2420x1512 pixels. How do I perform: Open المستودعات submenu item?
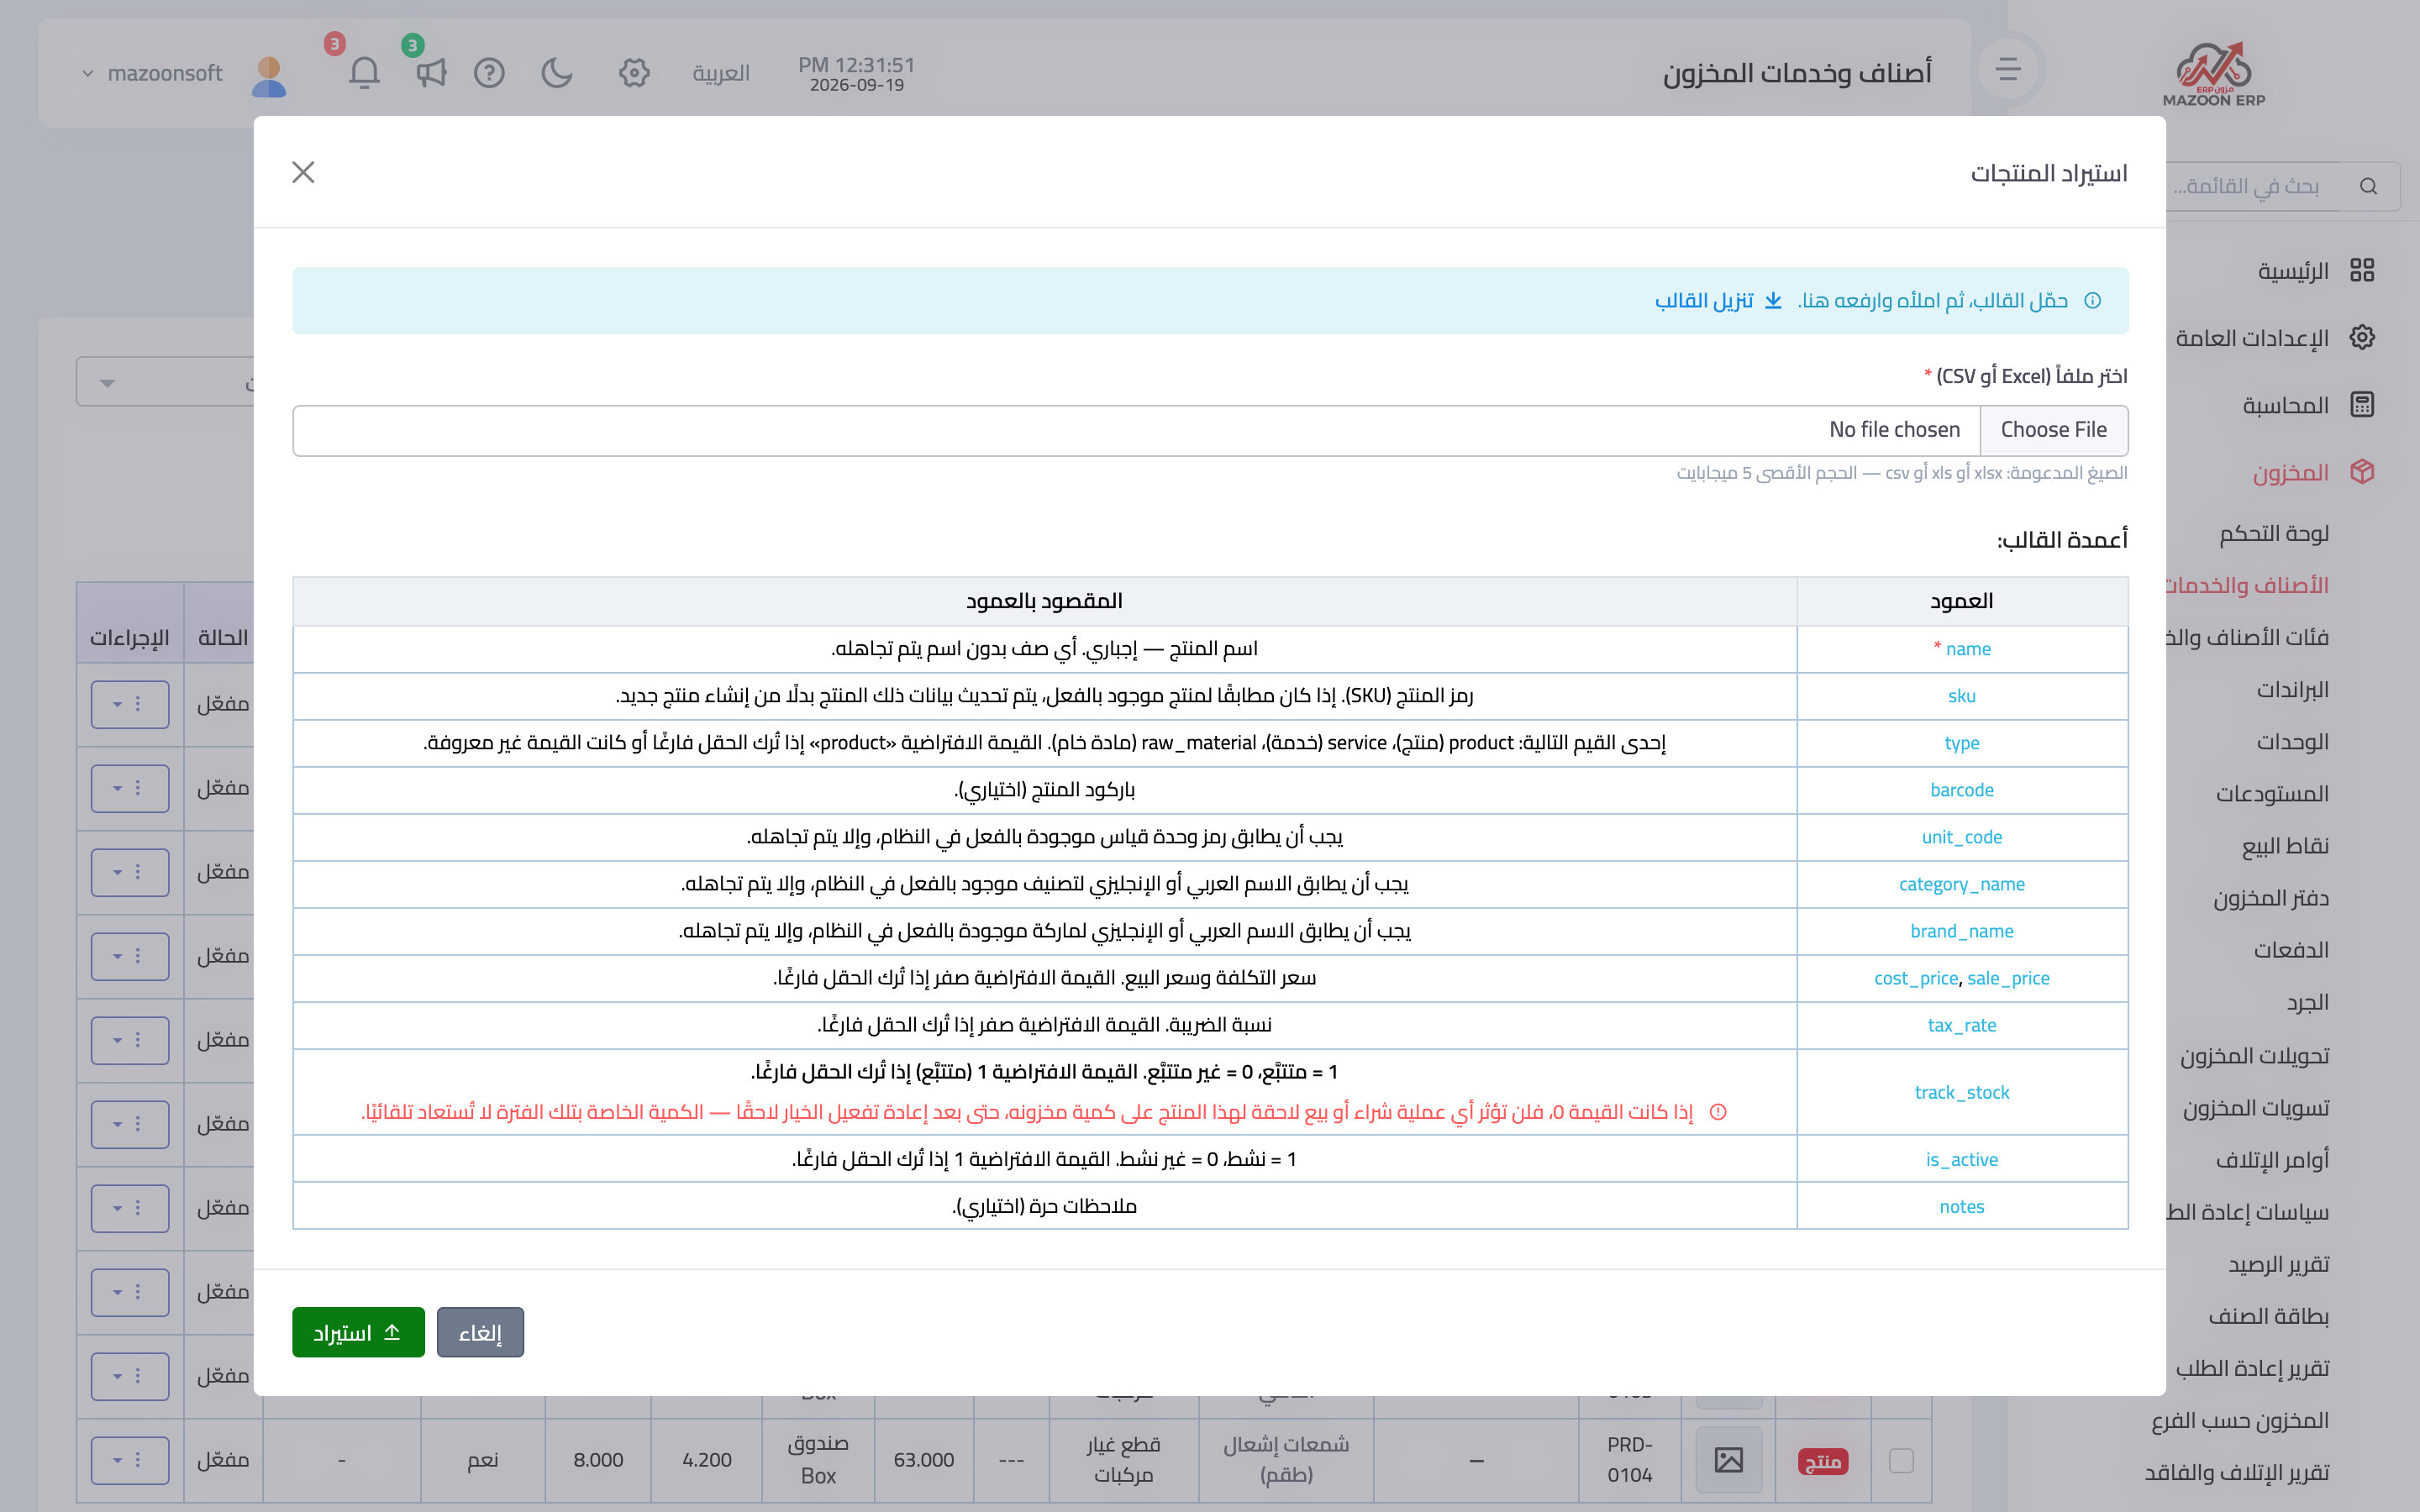point(2272,793)
